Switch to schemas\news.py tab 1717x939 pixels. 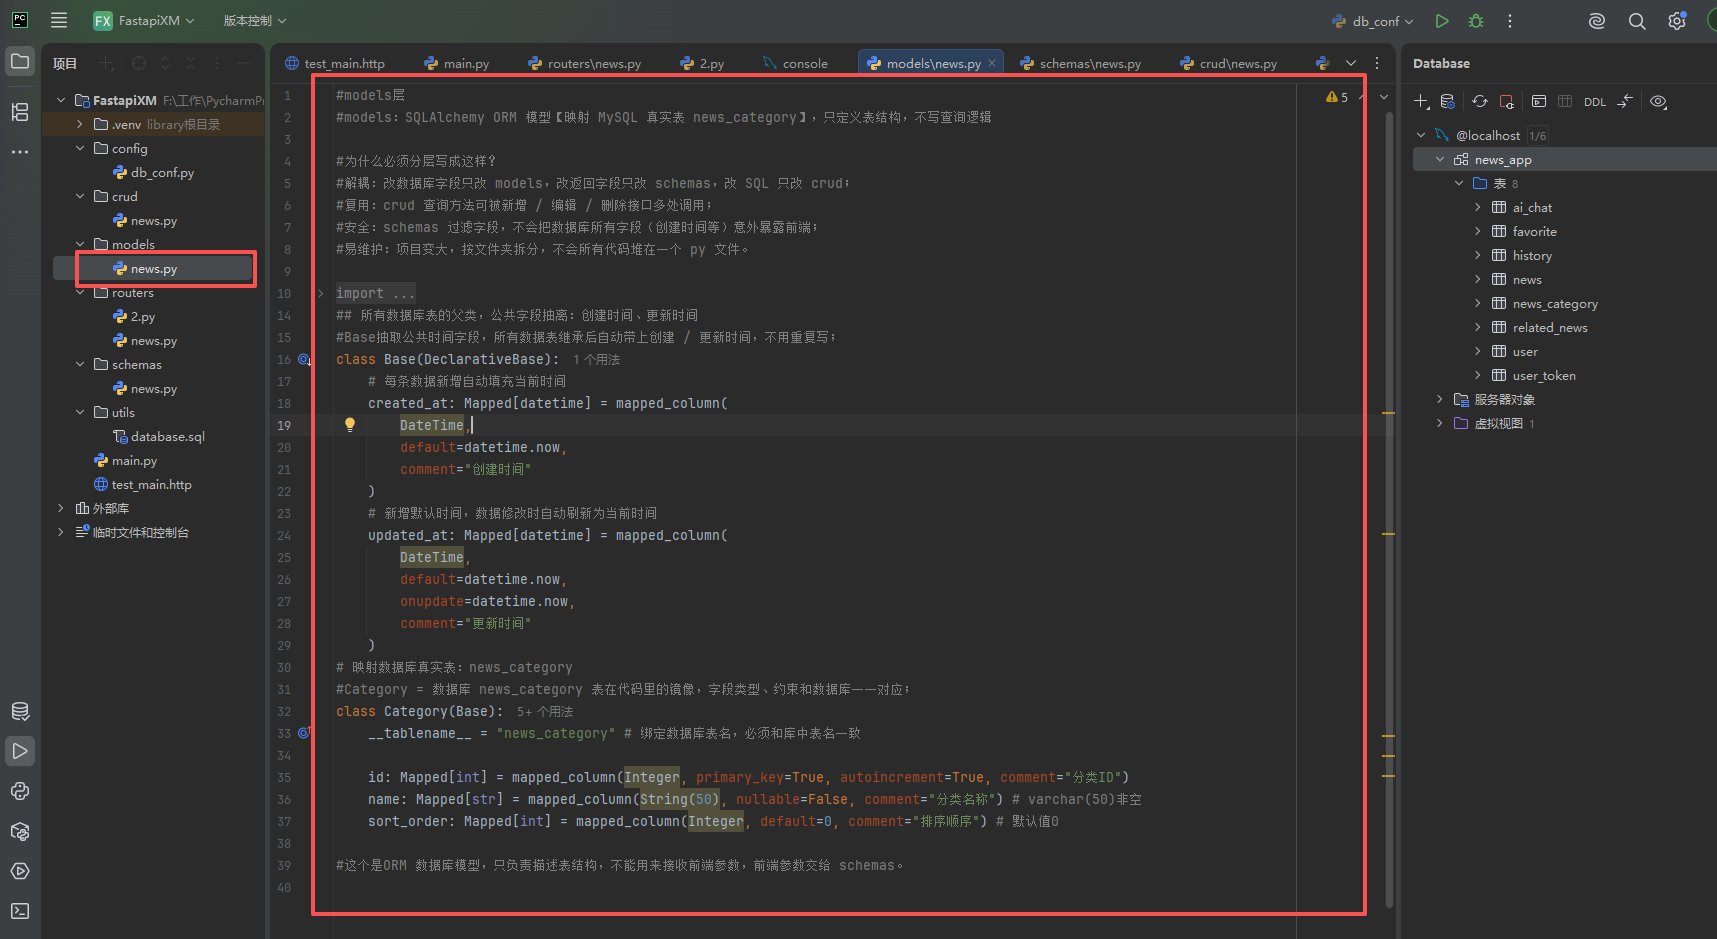pos(1081,63)
